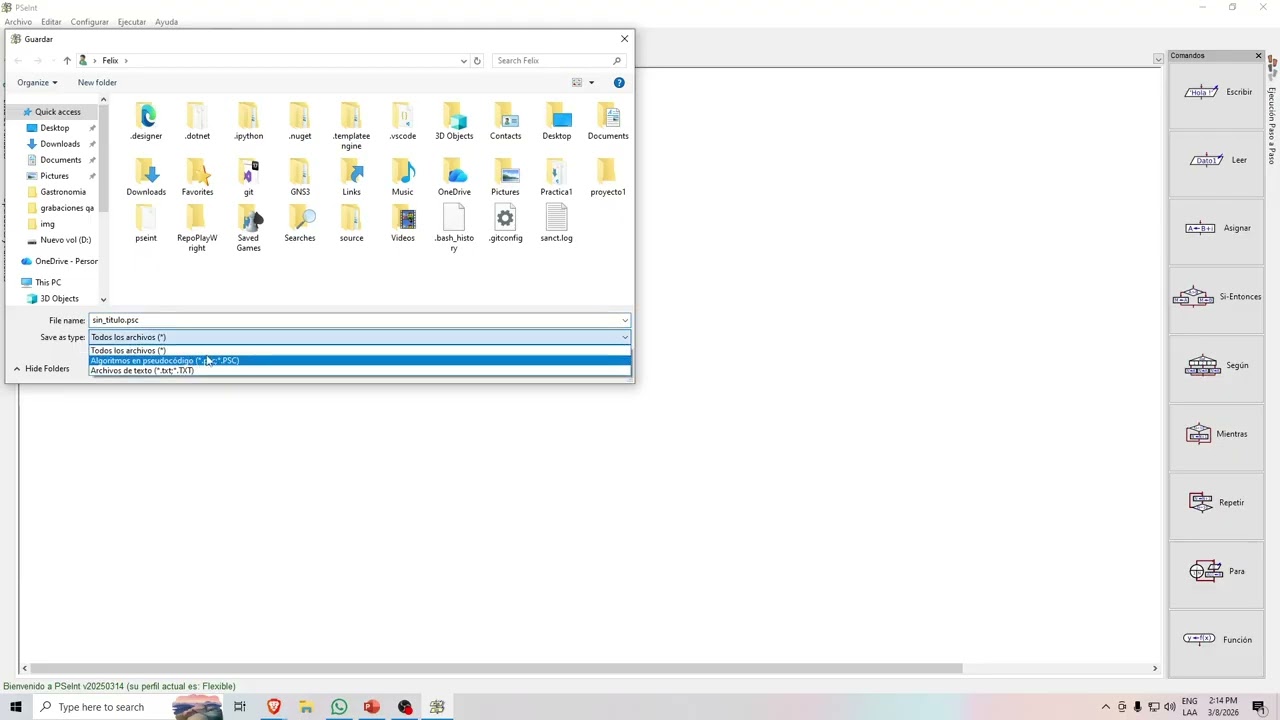Expand the address bar history dropdown
Viewport: 1280px width, 720px height.
click(x=463, y=61)
